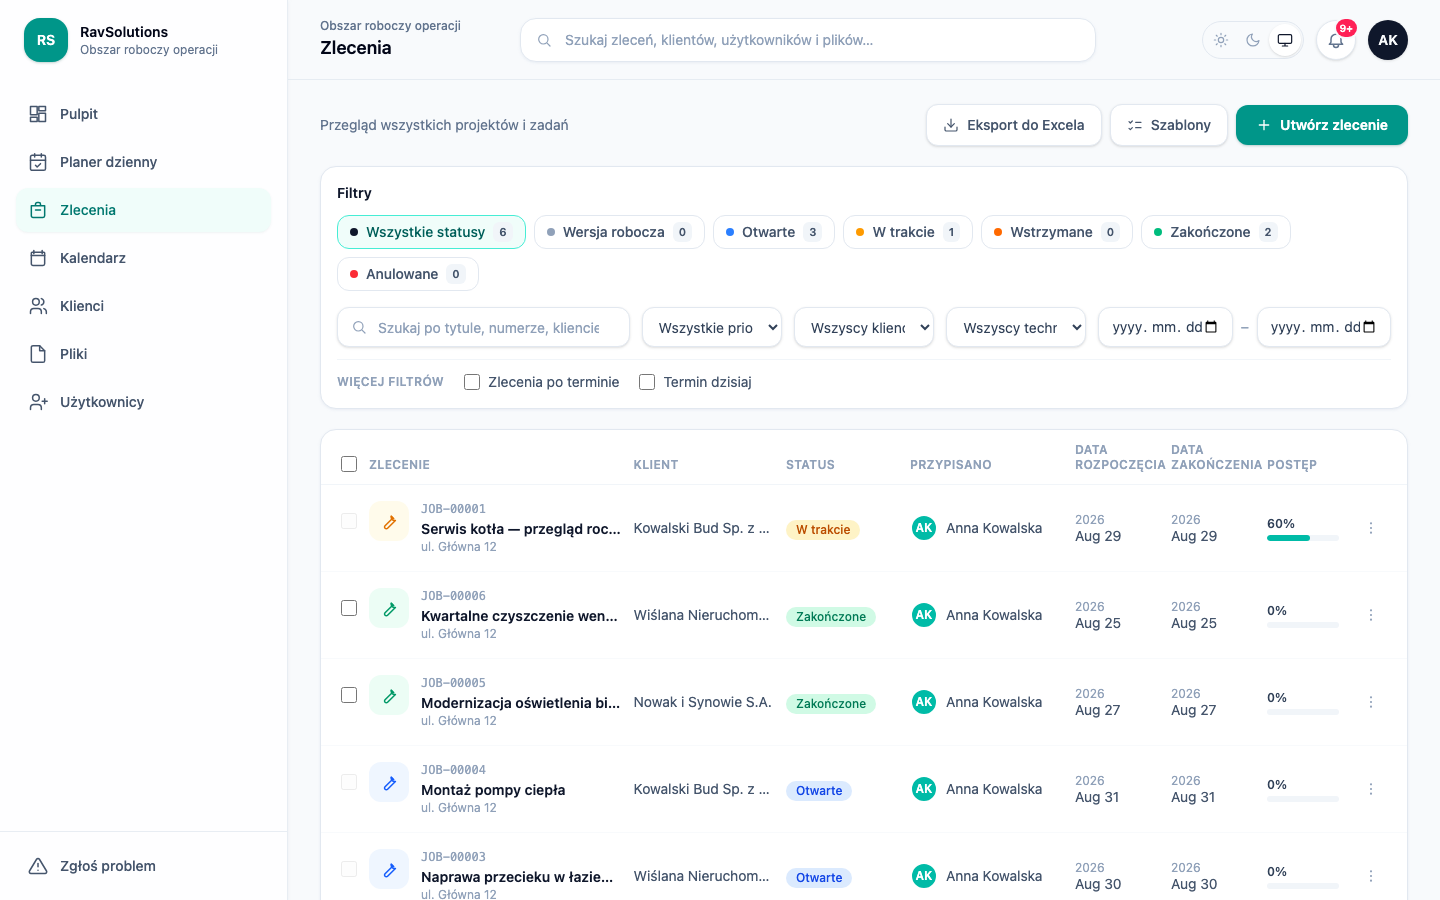Filter by Wstrzymane status chip
The width and height of the screenshot is (1440, 900).
pos(1057,232)
